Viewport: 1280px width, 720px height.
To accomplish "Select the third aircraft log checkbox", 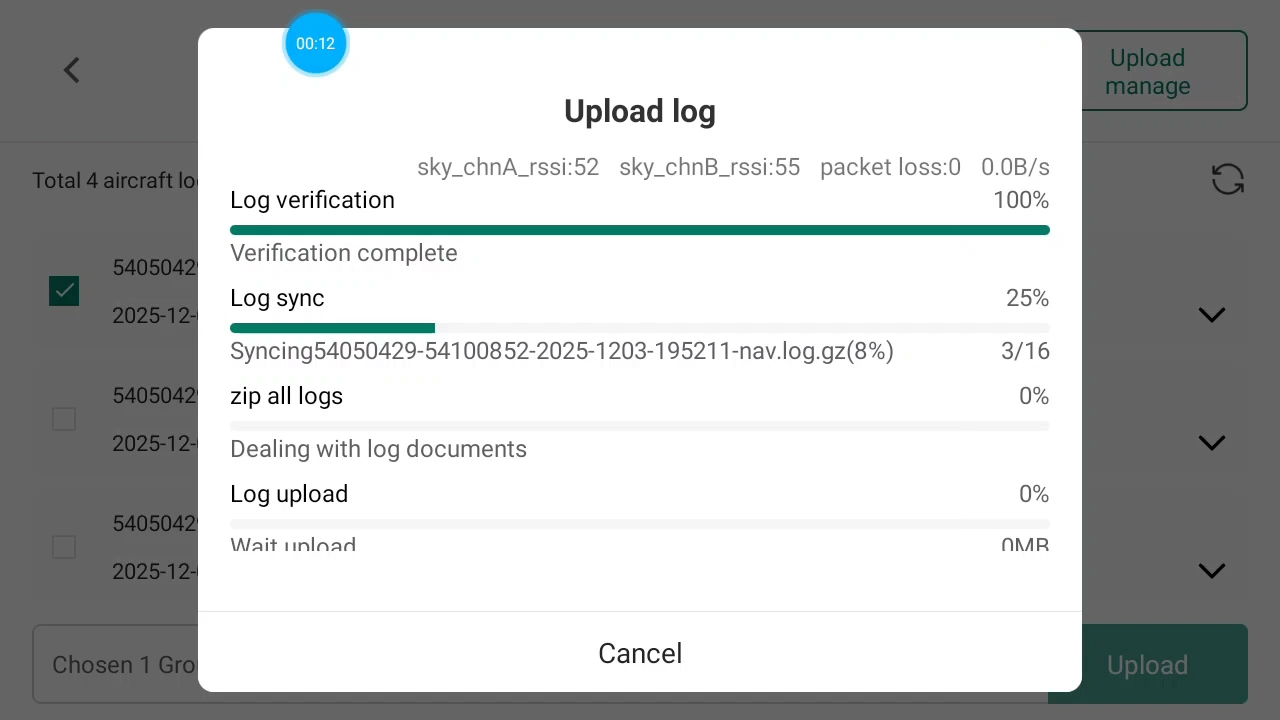I will pos(64,547).
